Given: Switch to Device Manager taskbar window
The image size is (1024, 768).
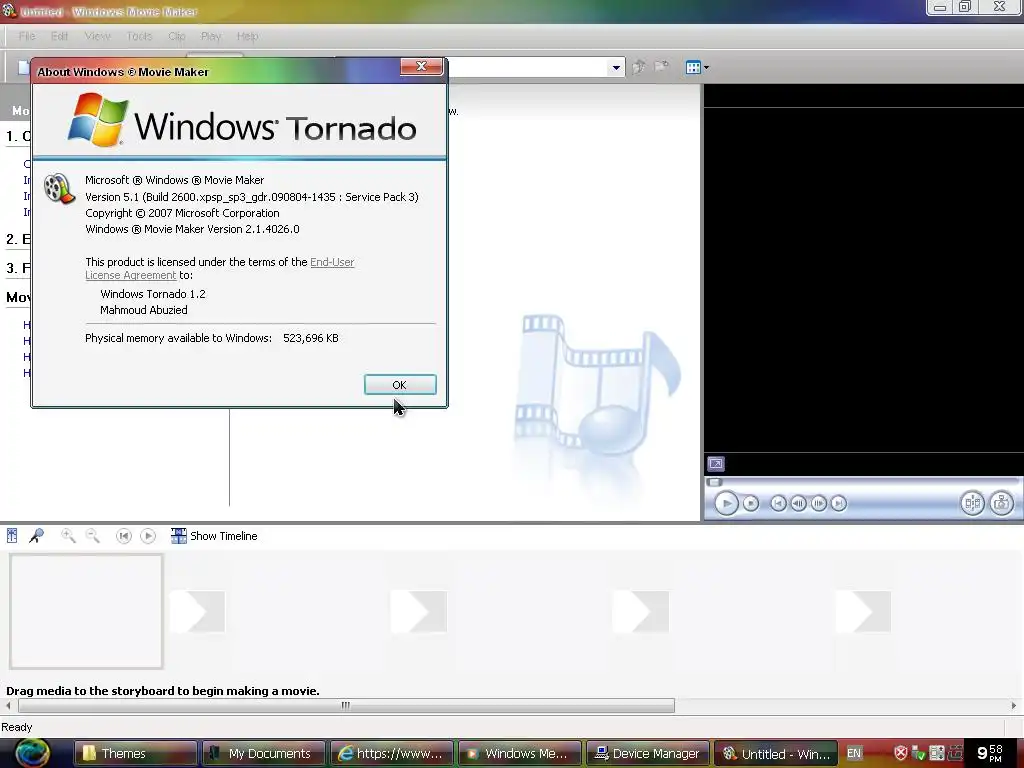Looking at the screenshot, I should click(x=648, y=754).
